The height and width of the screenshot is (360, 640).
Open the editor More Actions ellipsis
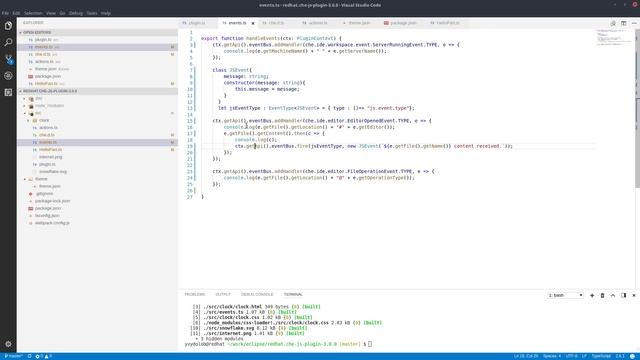(x=634, y=23)
